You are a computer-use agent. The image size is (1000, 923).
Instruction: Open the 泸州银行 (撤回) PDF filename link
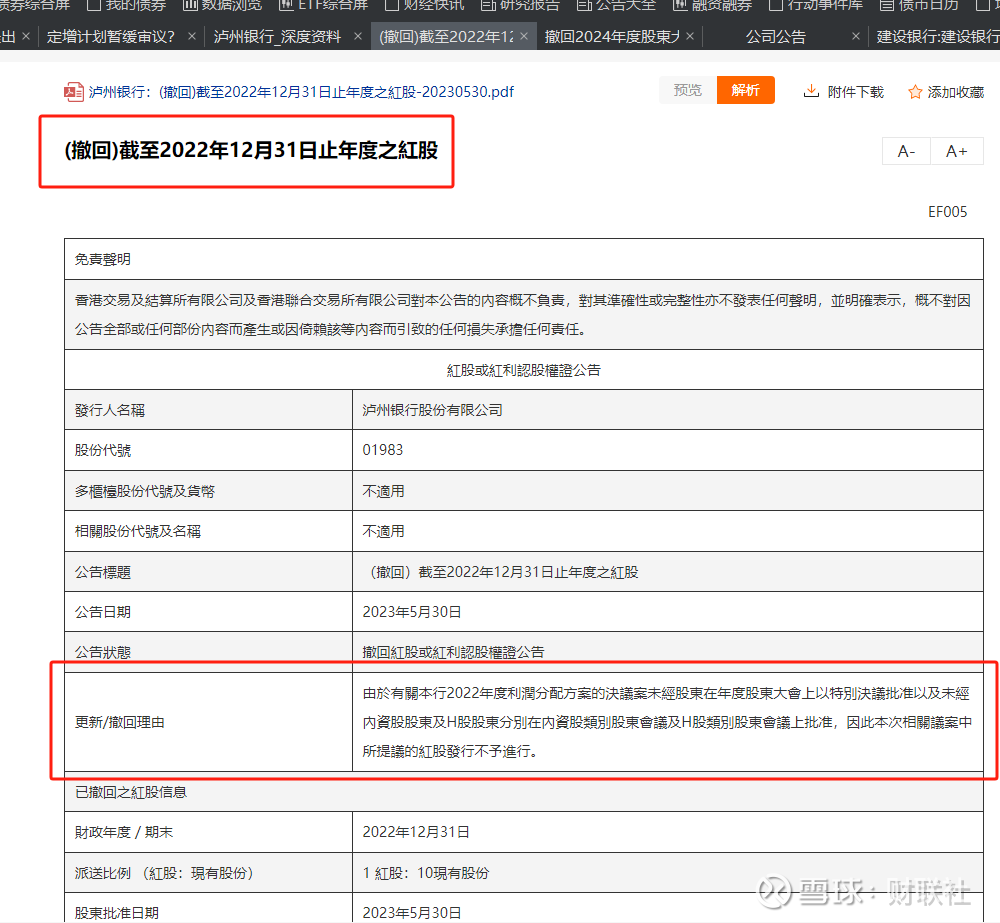(301, 92)
